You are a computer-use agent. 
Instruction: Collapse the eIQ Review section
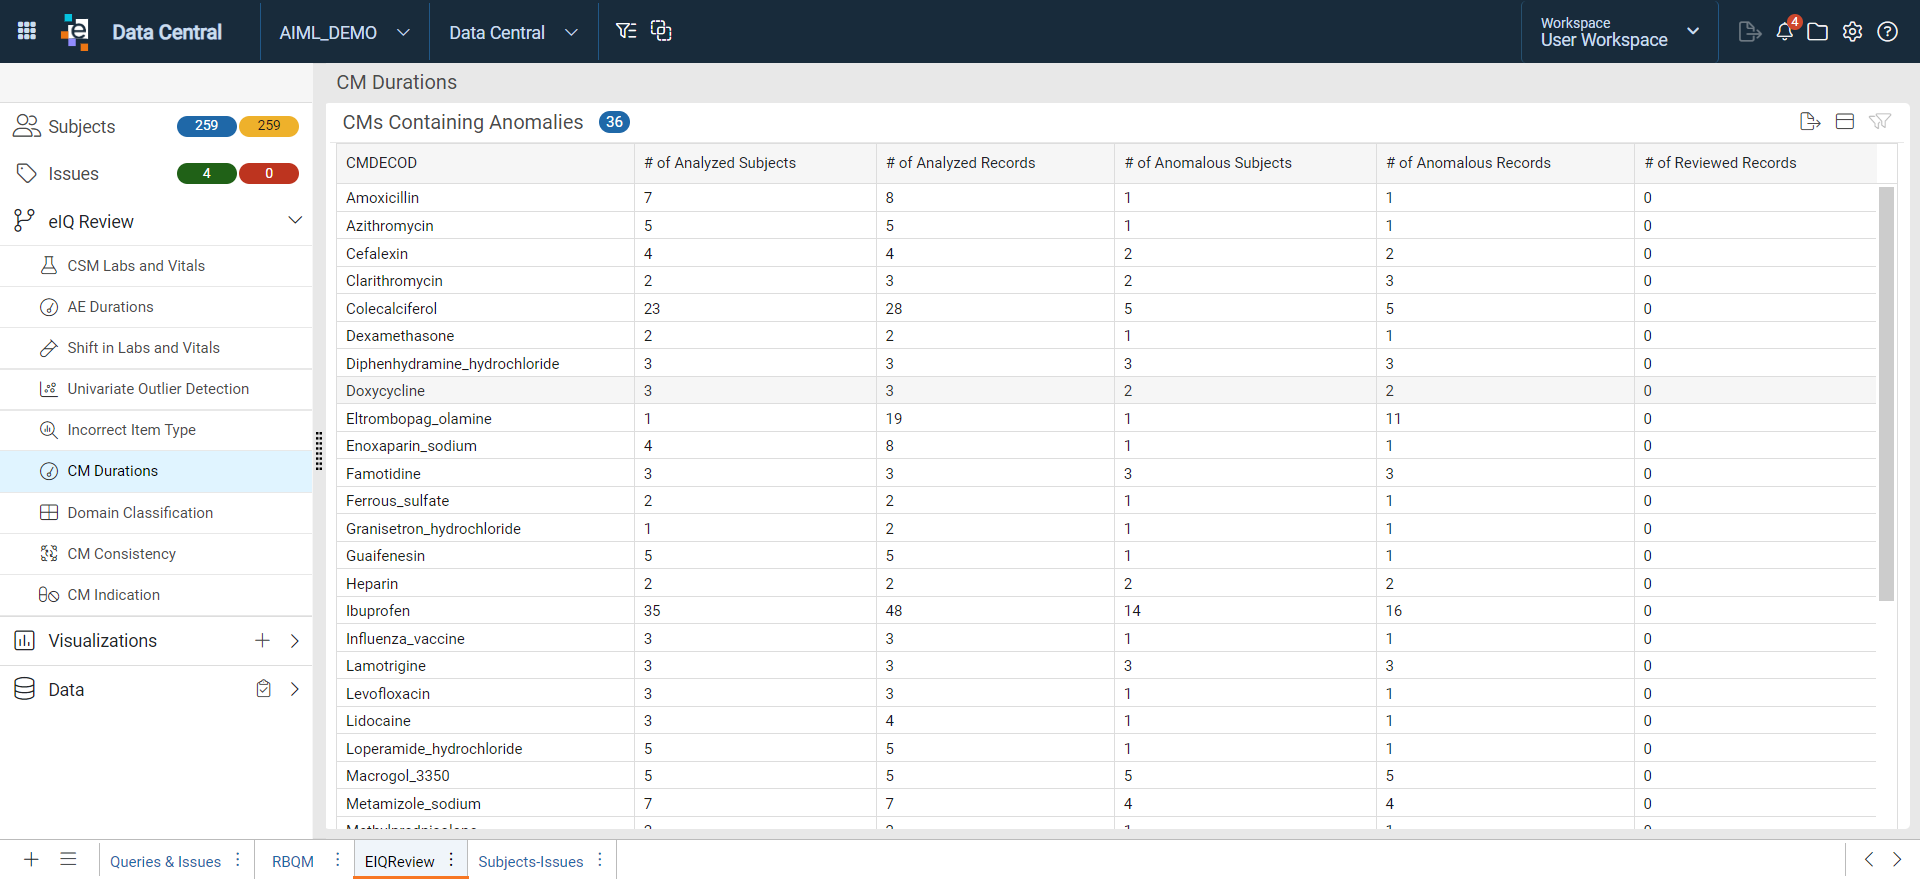[295, 221]
